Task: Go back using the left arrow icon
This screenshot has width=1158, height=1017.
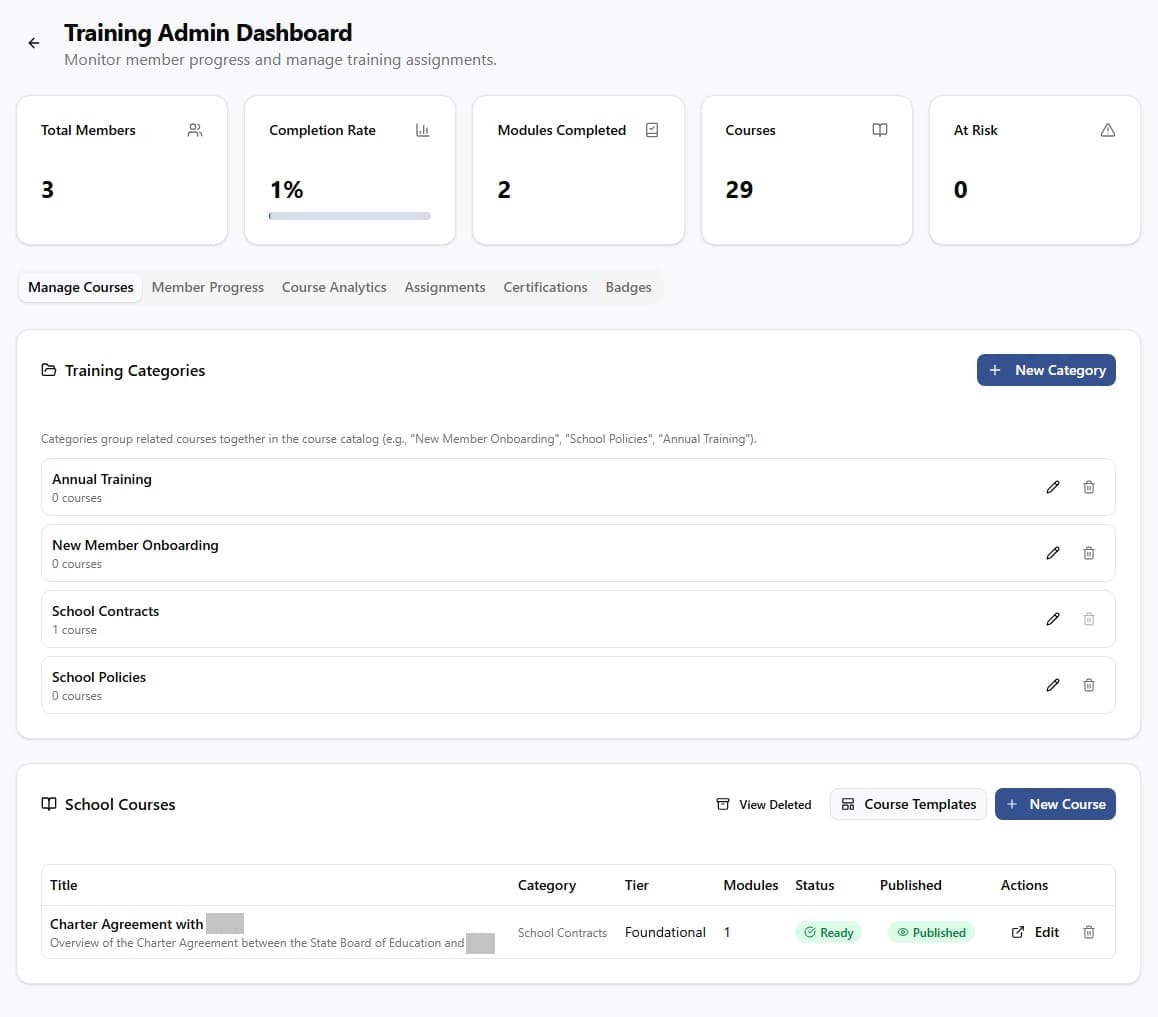Action: coord(34,44)
